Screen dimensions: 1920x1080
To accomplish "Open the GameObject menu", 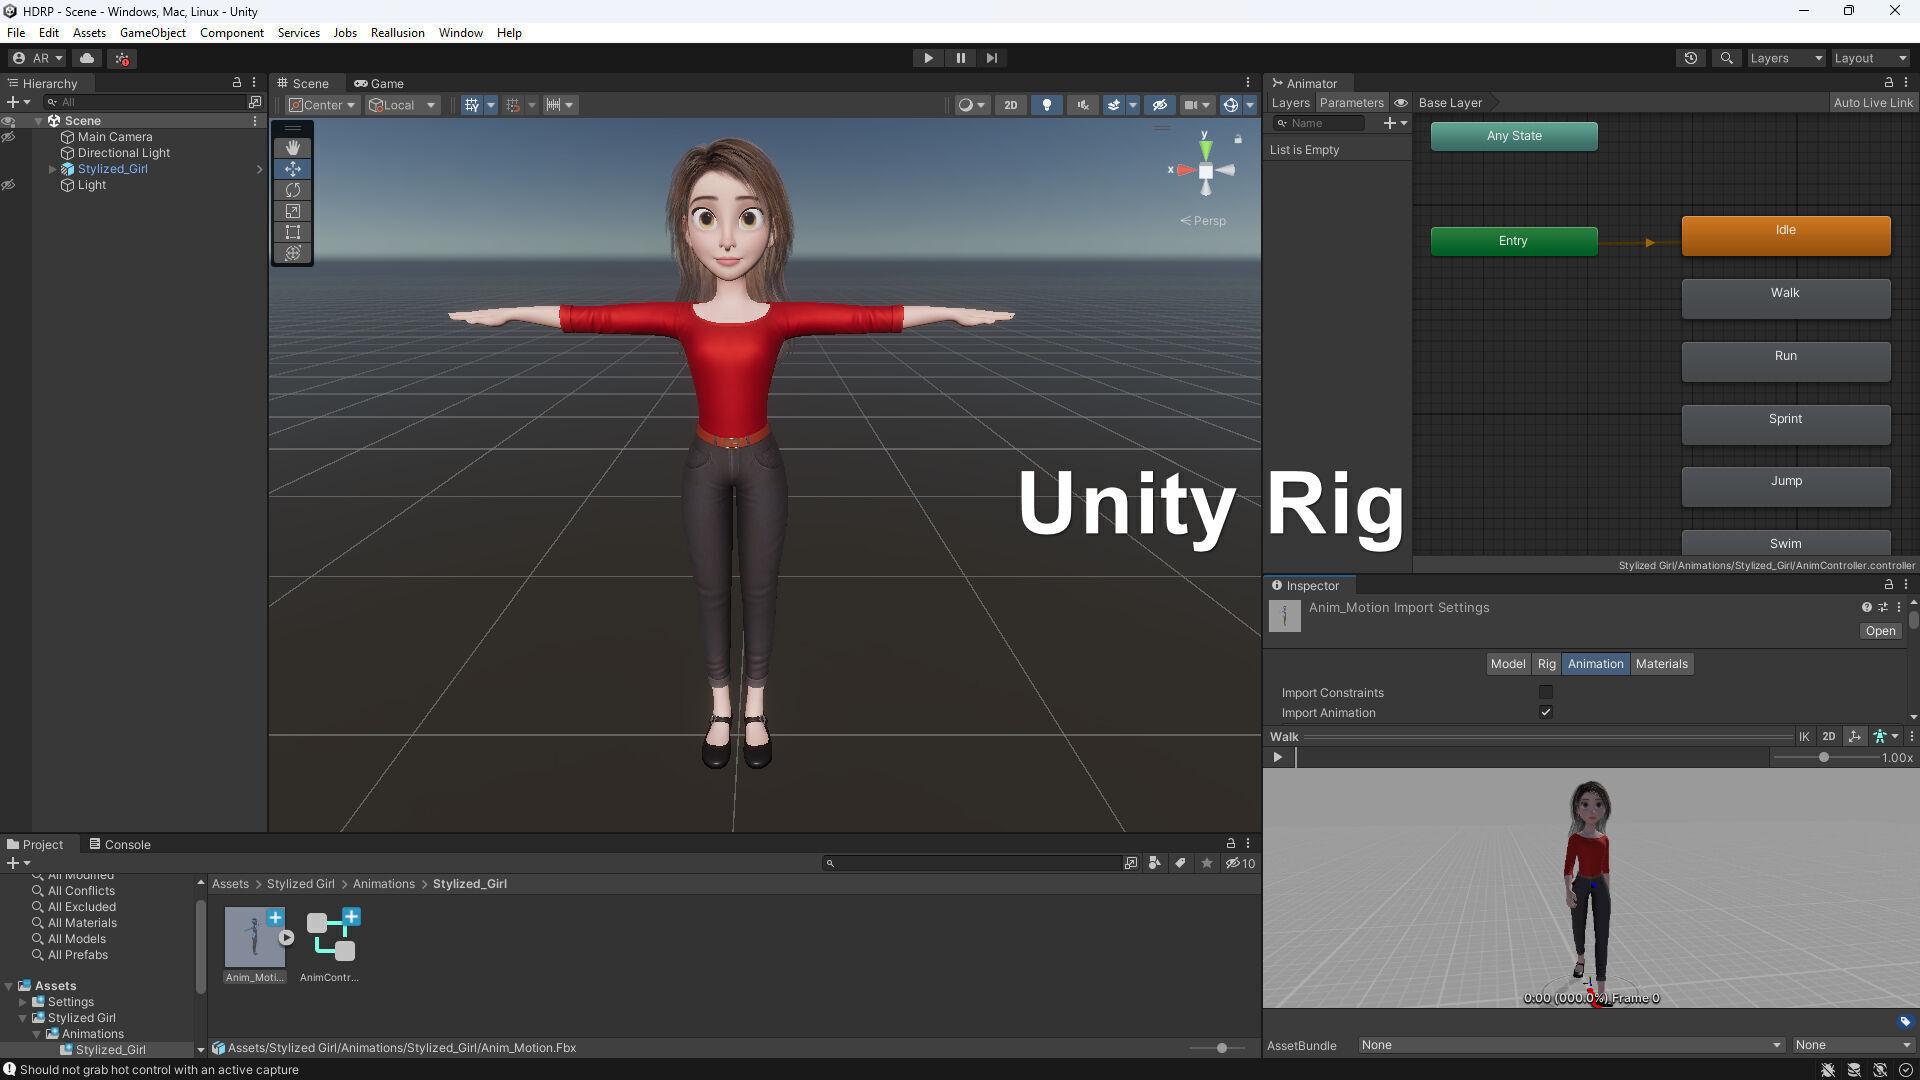I will [152, 33].
